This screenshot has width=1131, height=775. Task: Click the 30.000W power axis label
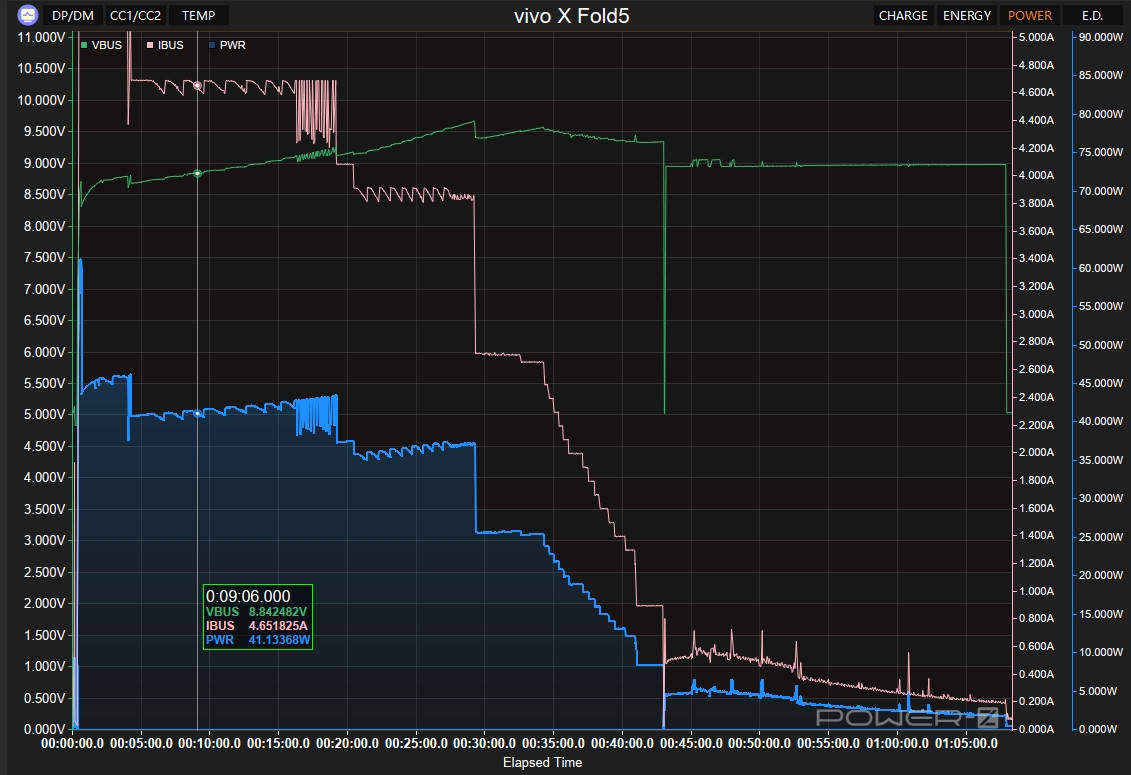click(x=1101, y=498)
